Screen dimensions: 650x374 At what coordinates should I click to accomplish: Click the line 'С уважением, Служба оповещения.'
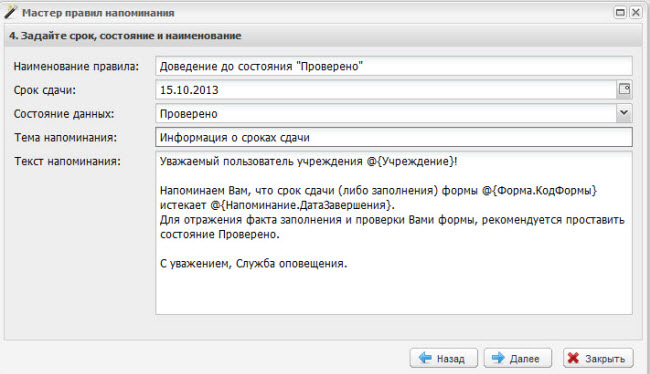point(254,263)
